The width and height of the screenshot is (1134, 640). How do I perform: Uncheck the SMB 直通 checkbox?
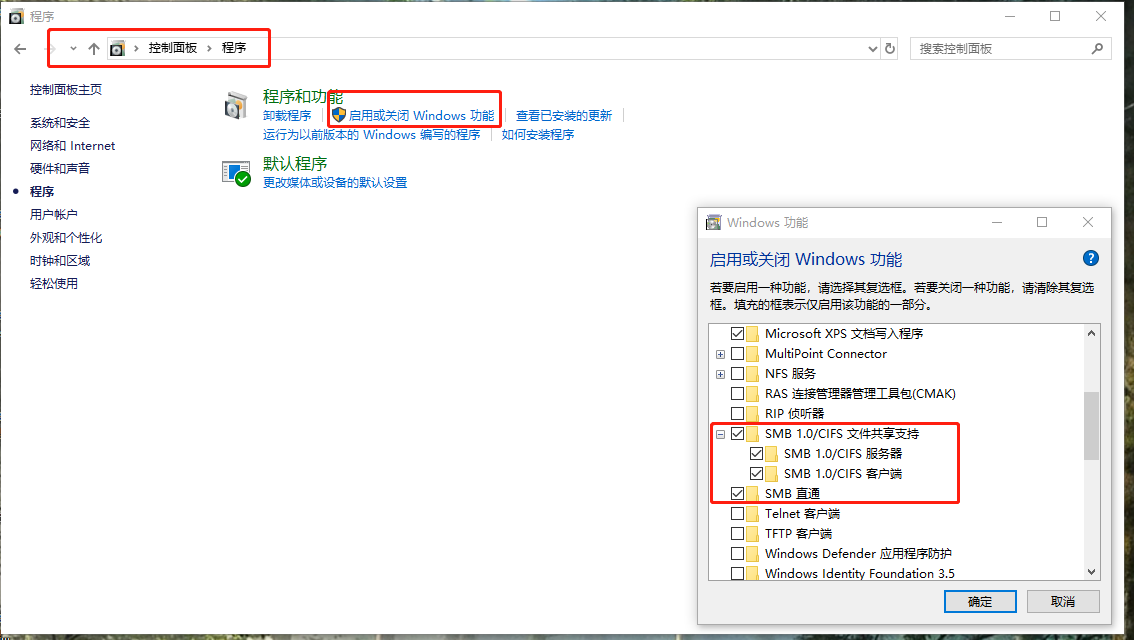pyautogui.click(x=738, y=494)
